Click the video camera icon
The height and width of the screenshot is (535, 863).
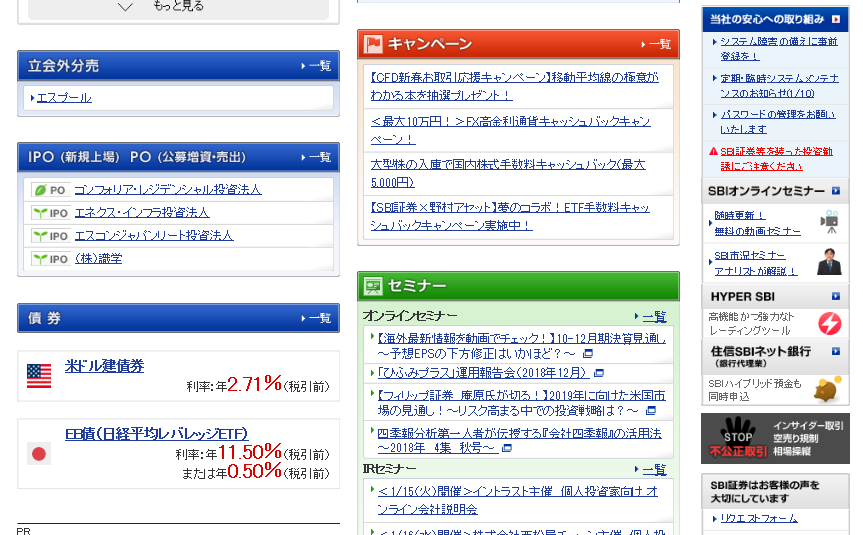pos(829,222)
